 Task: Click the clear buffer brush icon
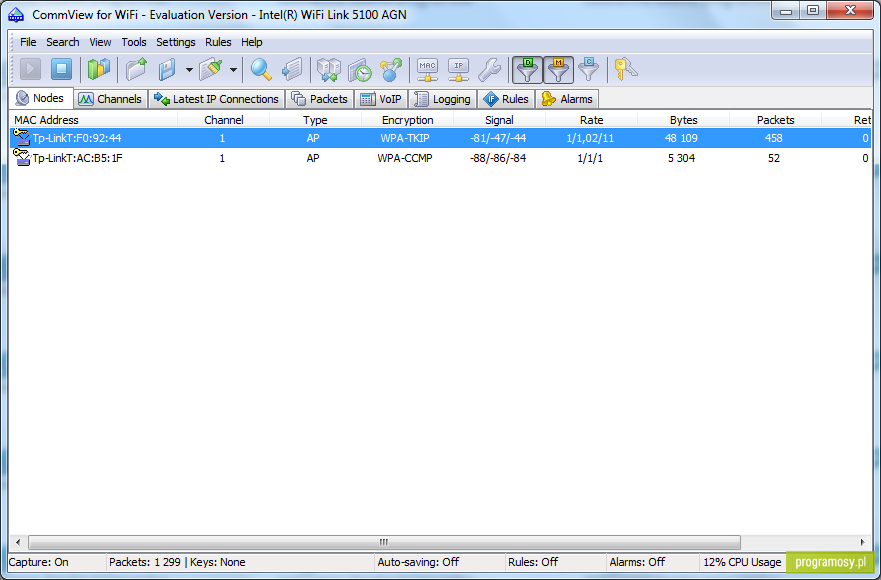click(211, 70)
